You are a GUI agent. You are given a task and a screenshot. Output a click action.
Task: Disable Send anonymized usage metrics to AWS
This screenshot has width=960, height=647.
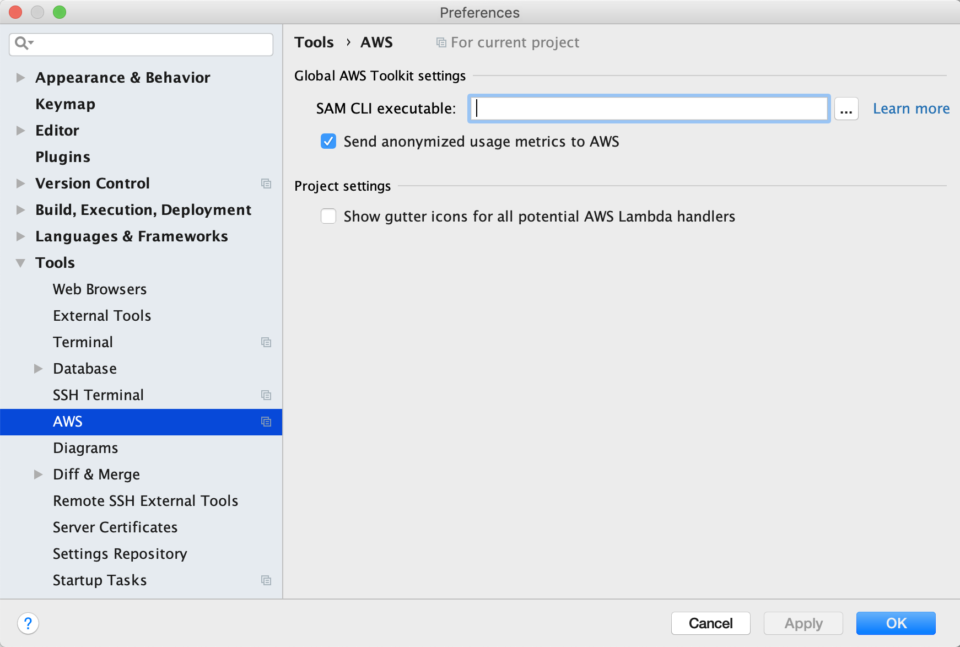[x=328, y=142]
